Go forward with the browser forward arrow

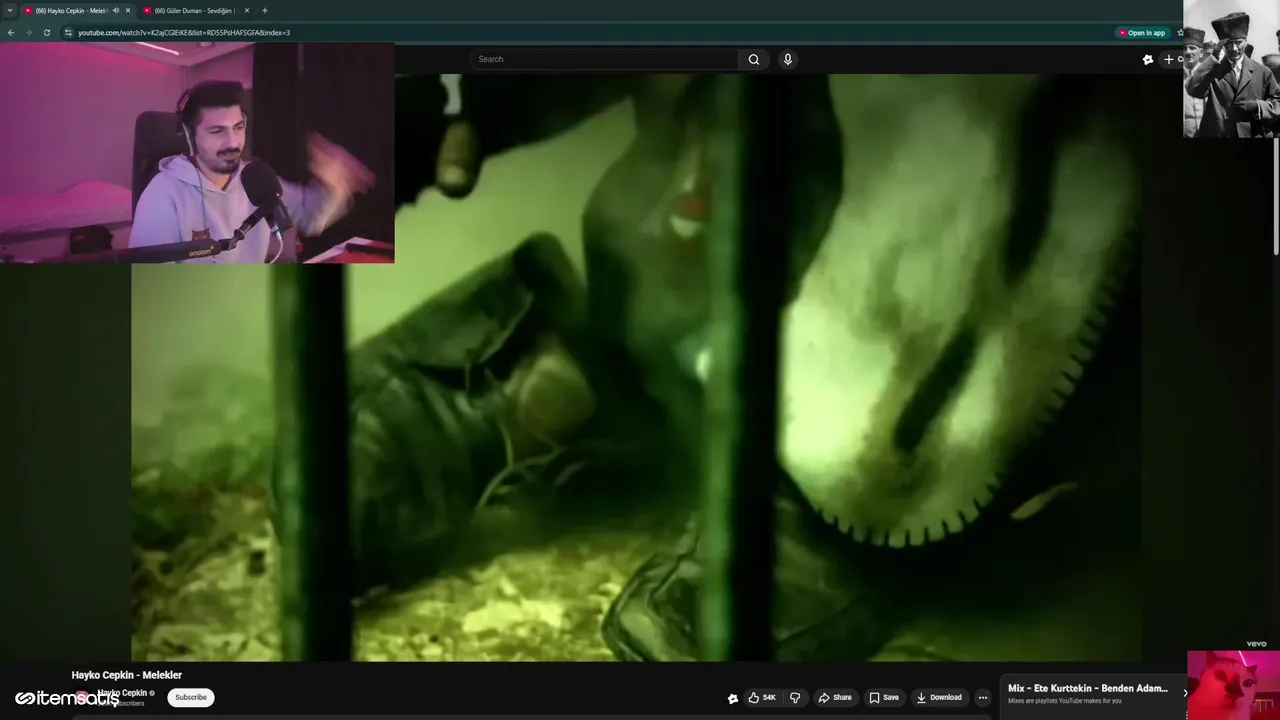28,32
